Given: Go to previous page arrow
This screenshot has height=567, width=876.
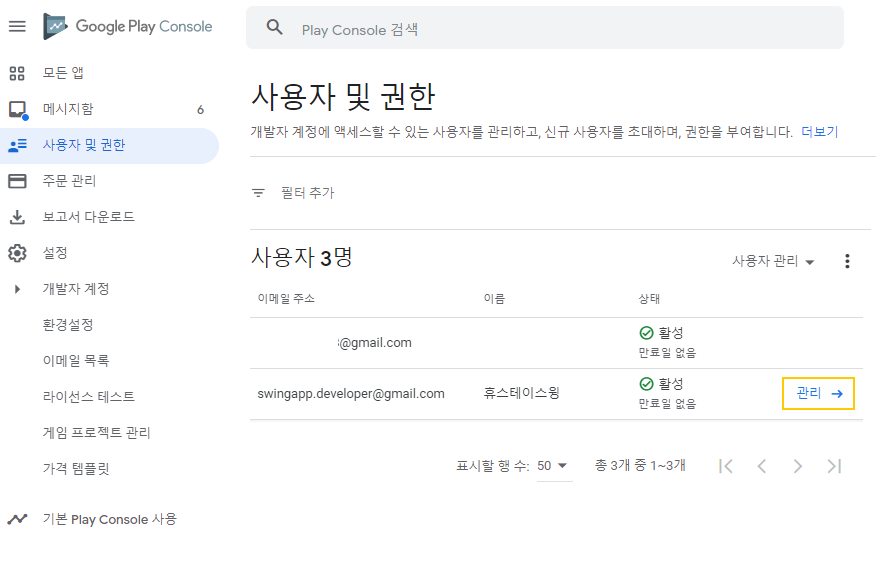Looking at the screenshot, I should click(x=762, y=466).
